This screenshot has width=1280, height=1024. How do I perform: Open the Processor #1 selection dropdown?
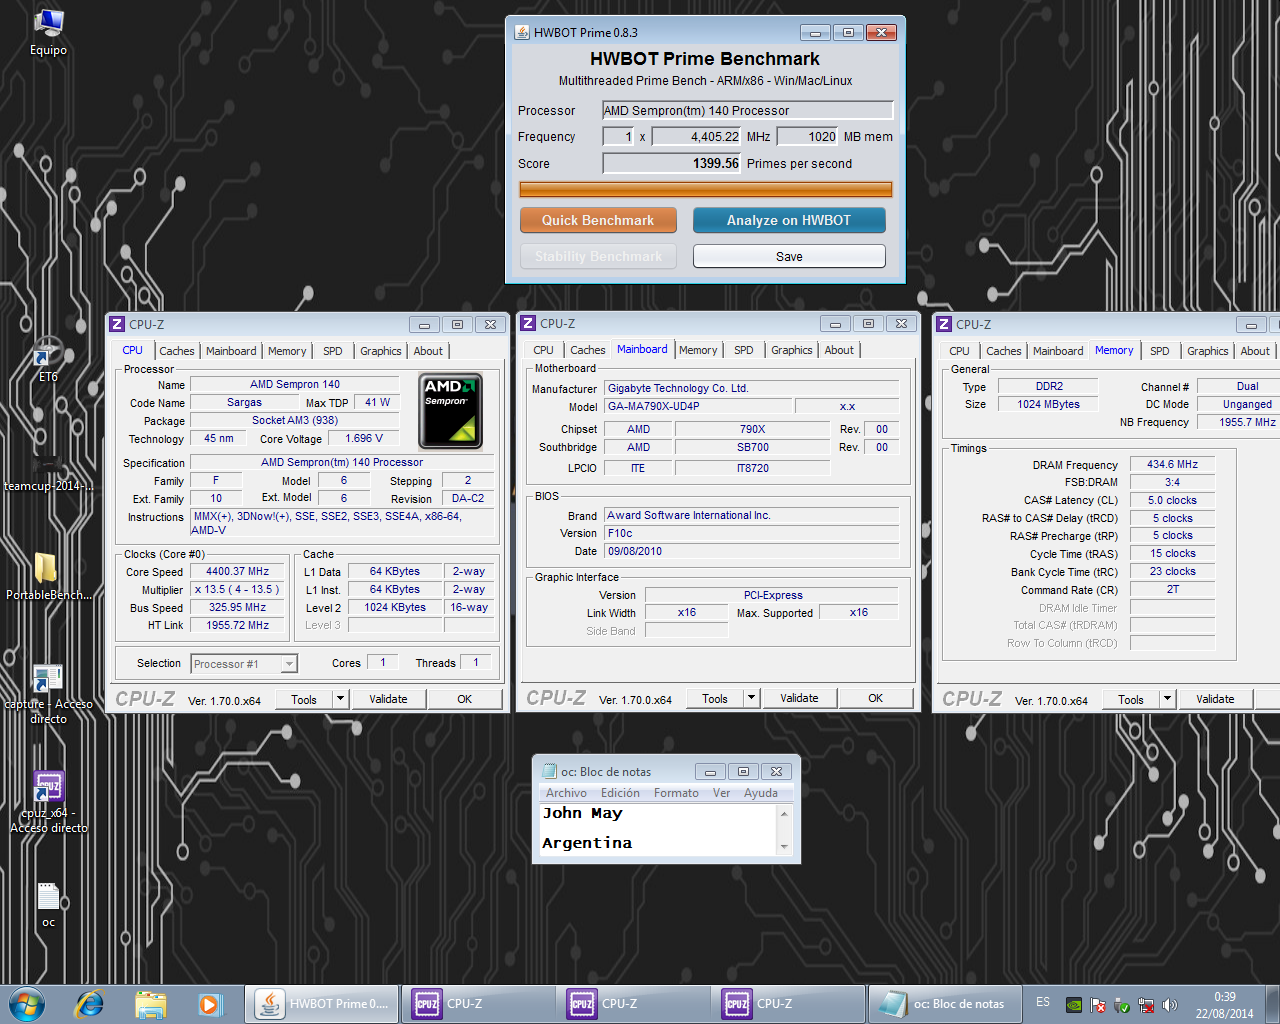pos(244,664)
